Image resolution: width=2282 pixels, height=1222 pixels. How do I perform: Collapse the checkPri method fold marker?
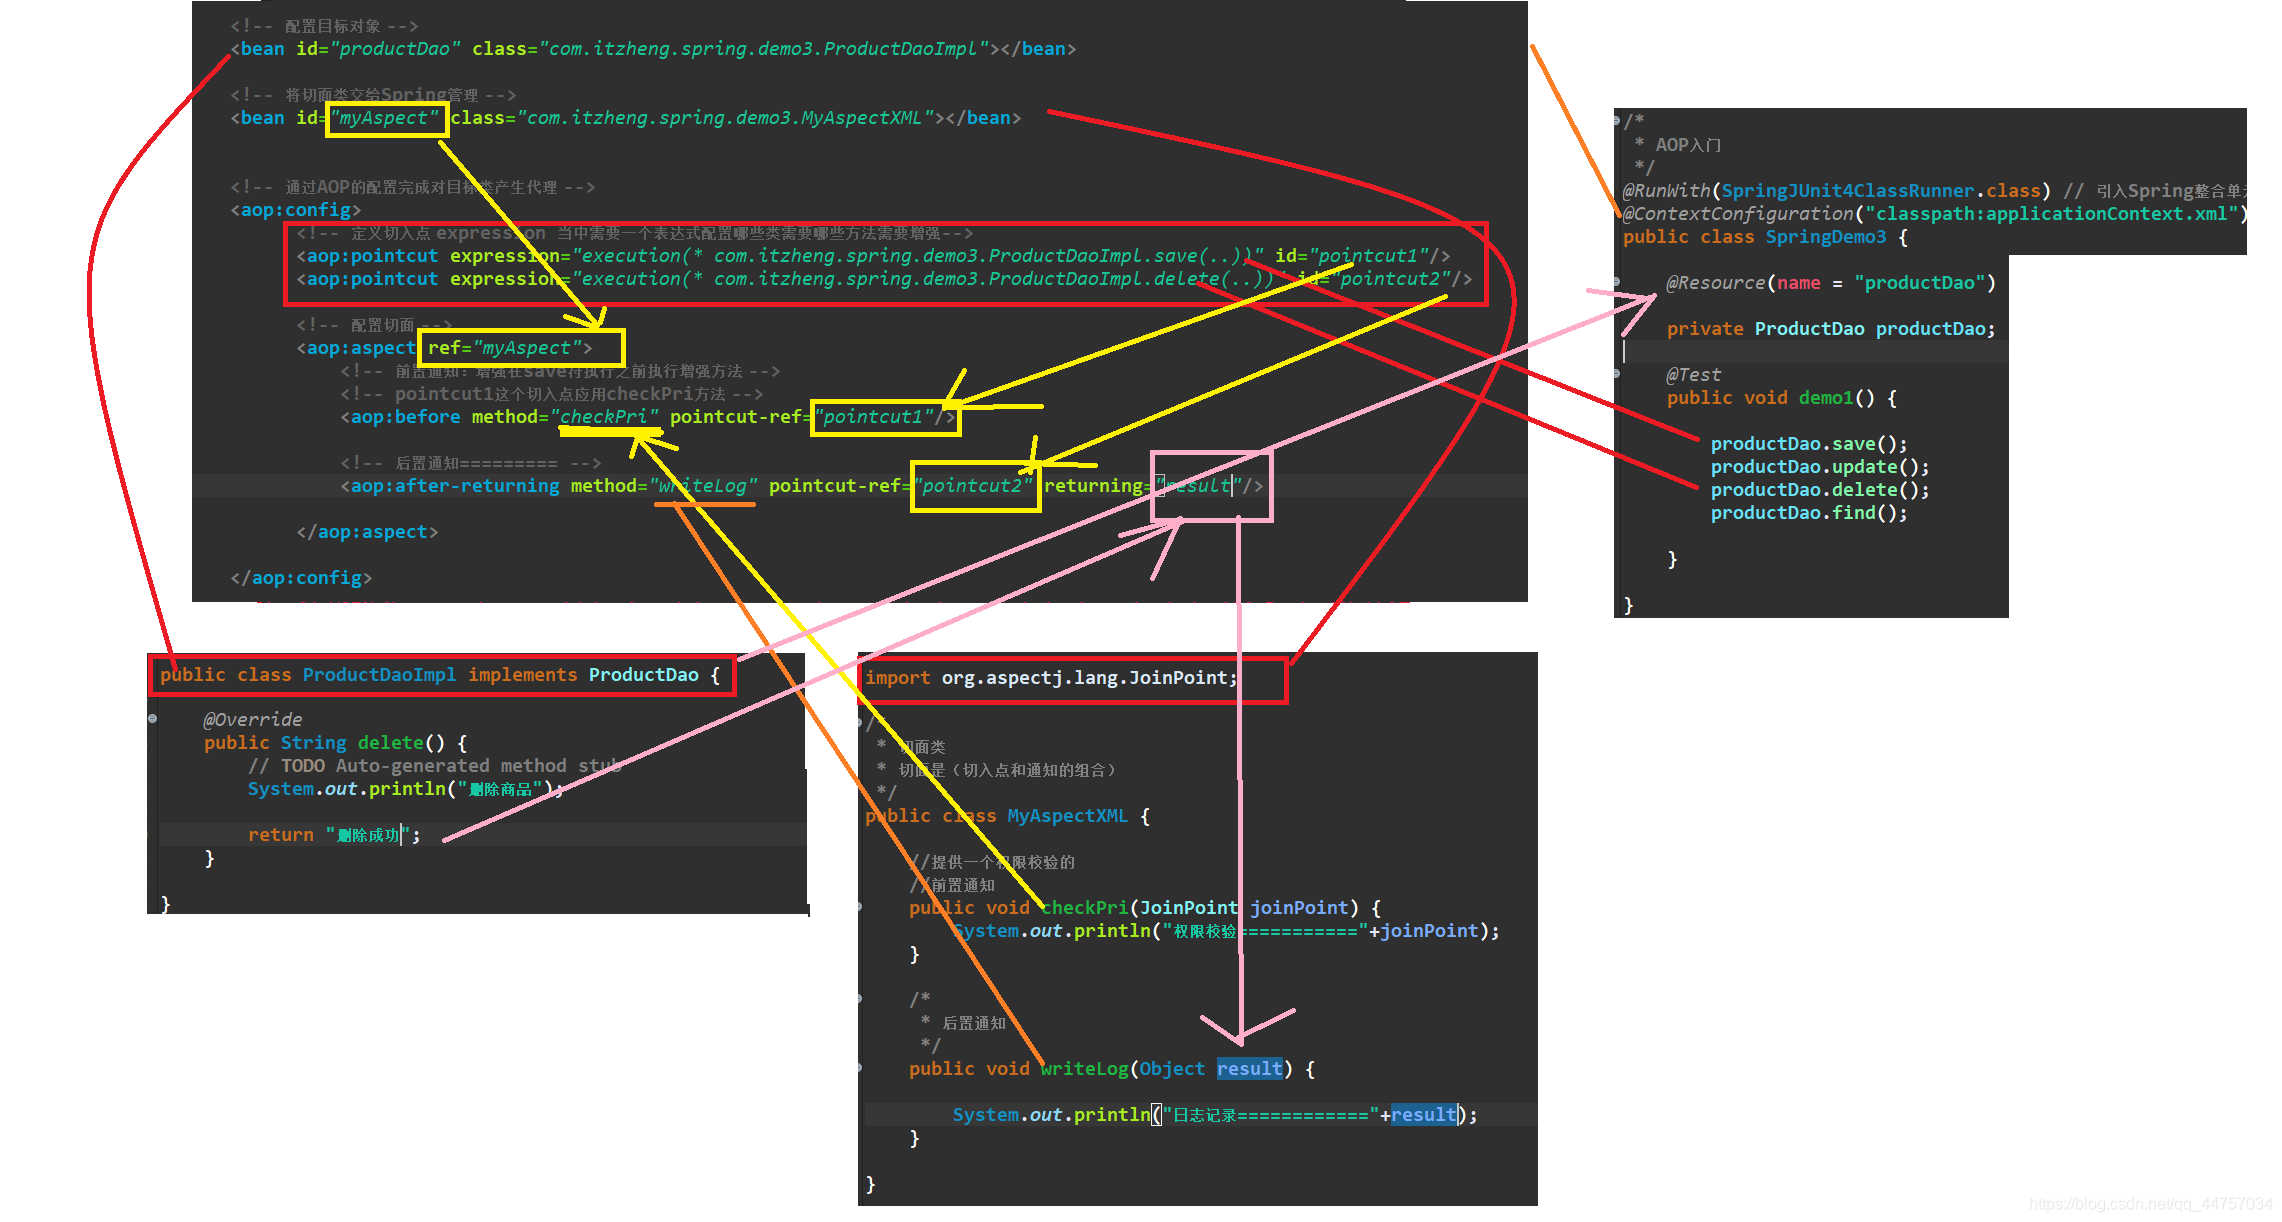(x=860, y=907)
